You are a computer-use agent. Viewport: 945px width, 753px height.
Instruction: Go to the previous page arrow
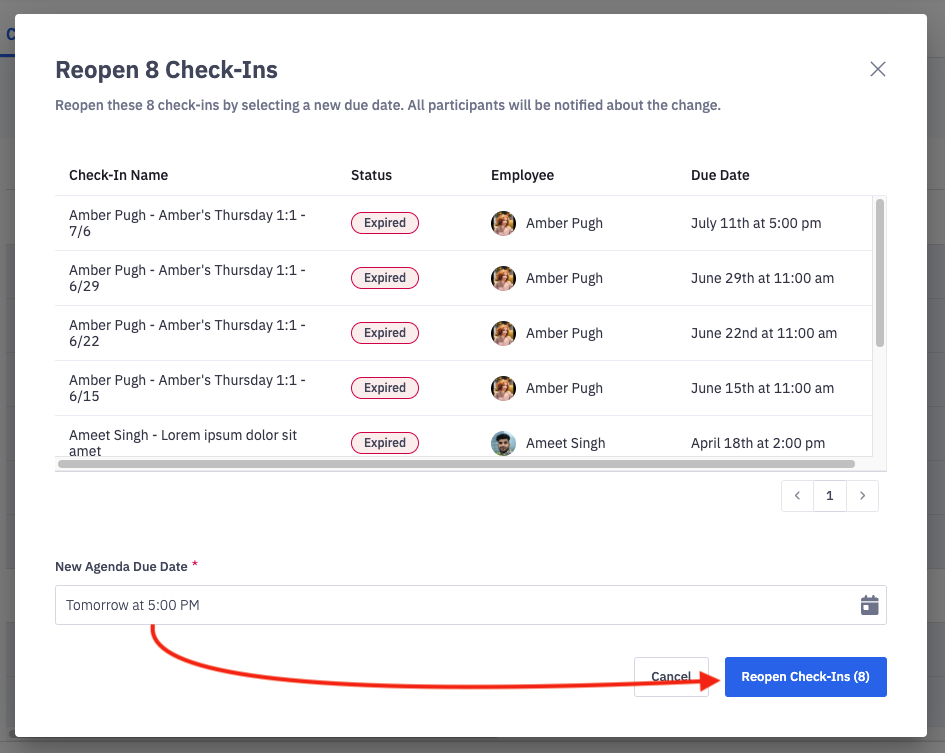coord(797,496)
